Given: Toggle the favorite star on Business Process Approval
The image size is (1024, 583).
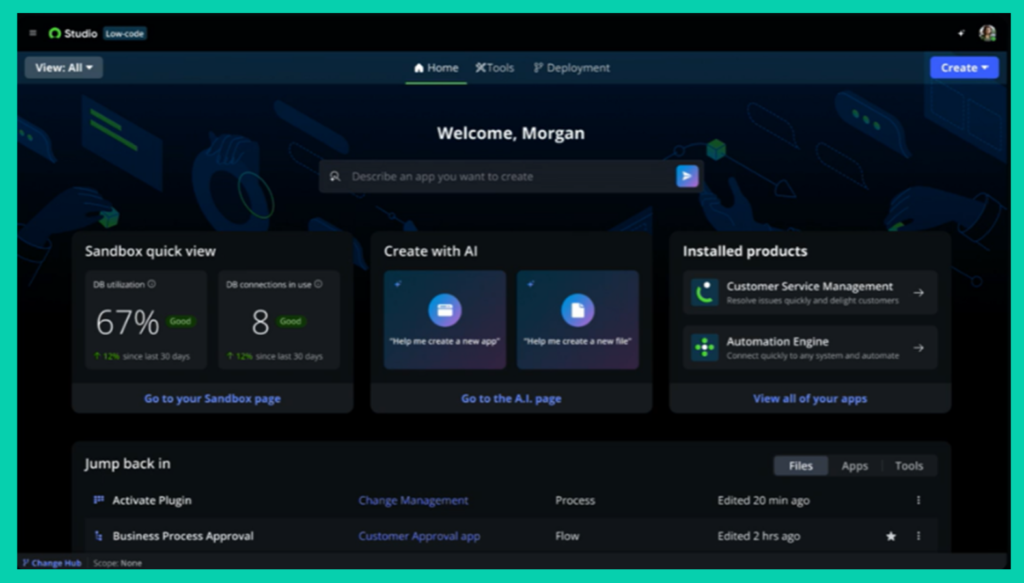Looking at the screenshot, I should tap(891, 536).
